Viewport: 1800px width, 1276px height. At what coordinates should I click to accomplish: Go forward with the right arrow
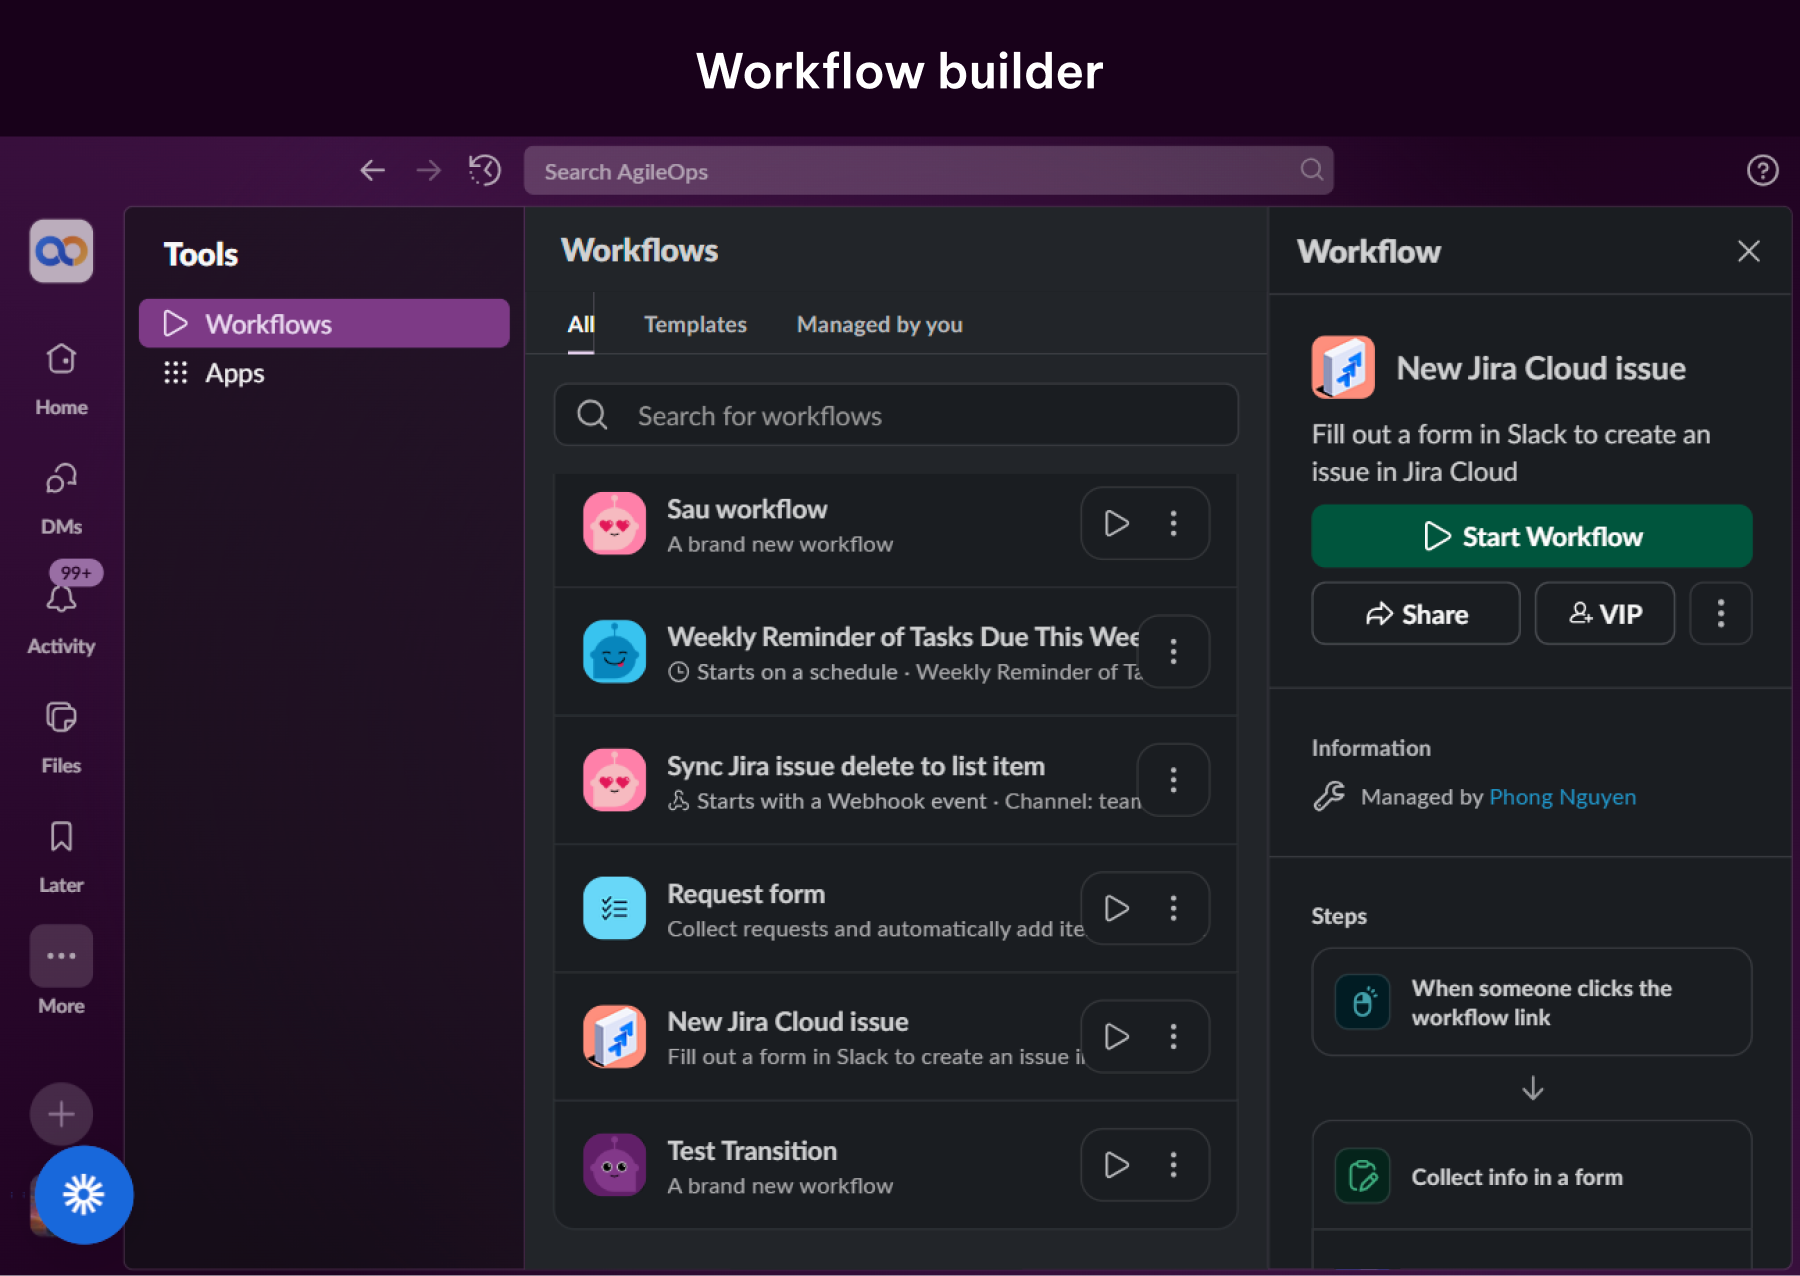click(x=429, y=171)
